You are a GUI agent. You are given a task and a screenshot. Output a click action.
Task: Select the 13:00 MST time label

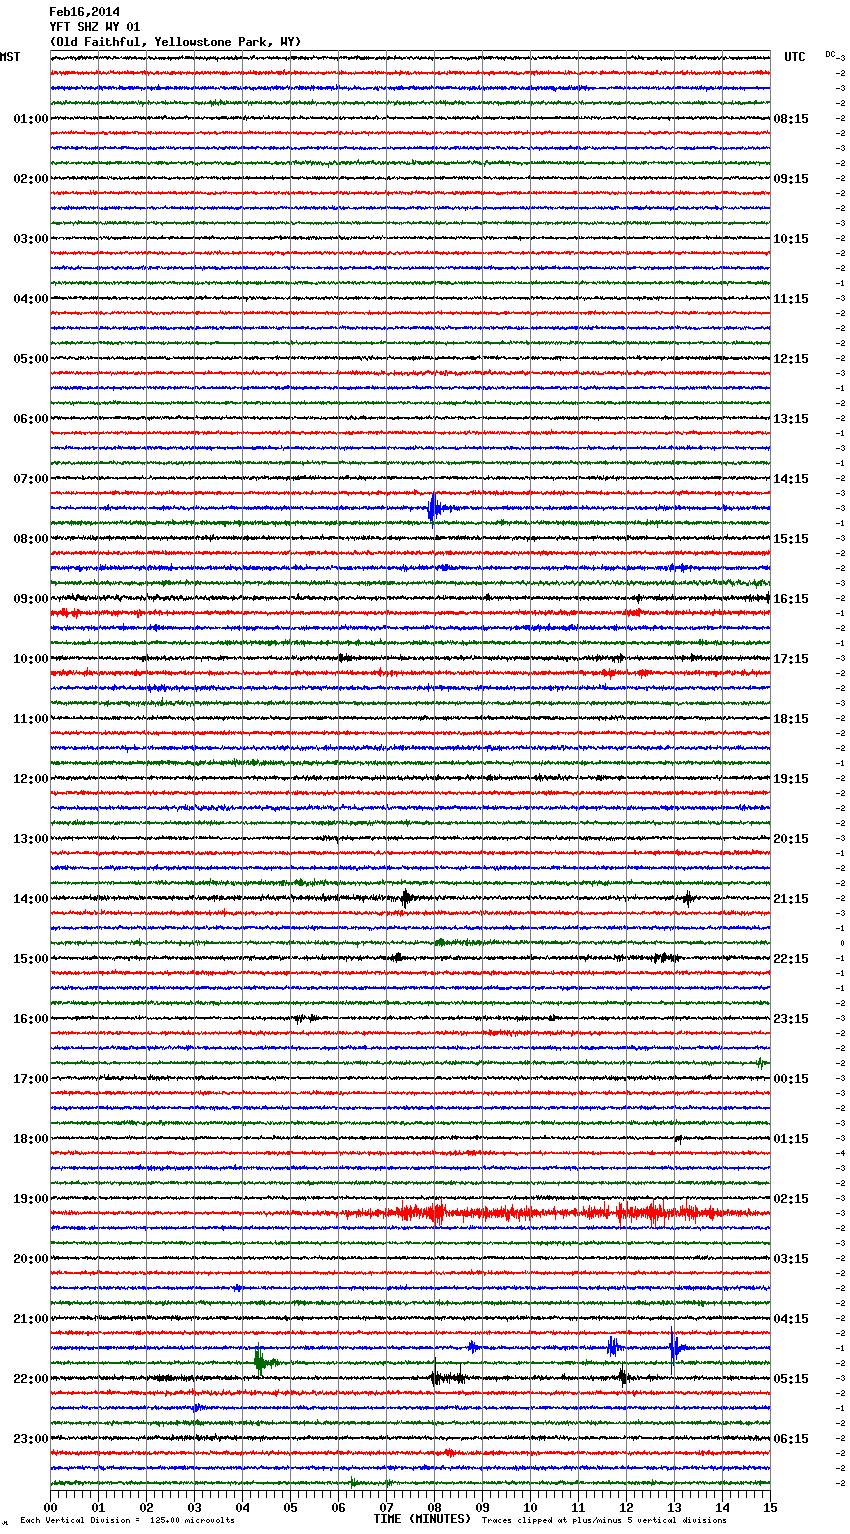point(30,839)
